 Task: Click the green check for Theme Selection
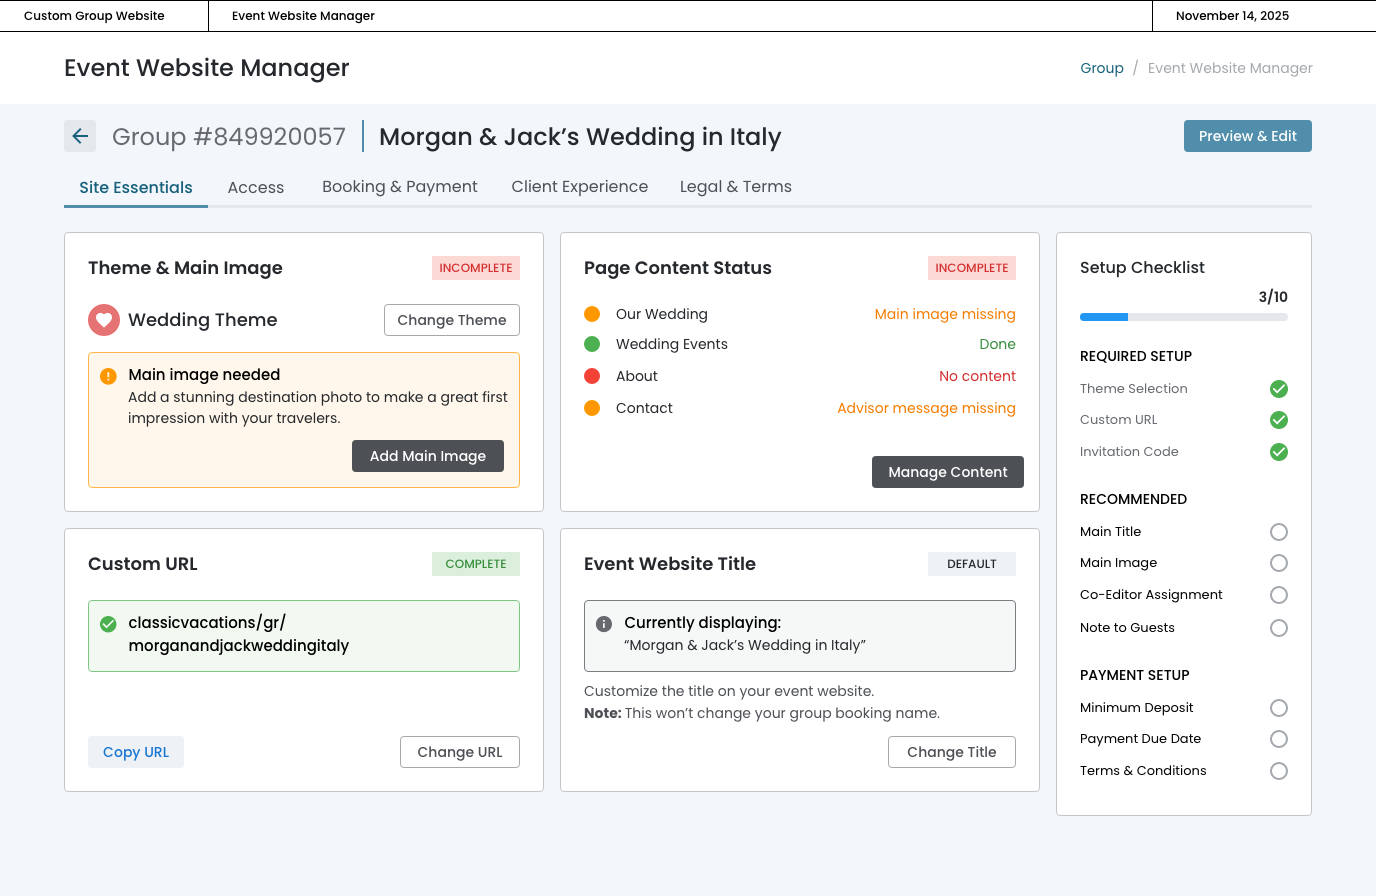[1278, 389]
